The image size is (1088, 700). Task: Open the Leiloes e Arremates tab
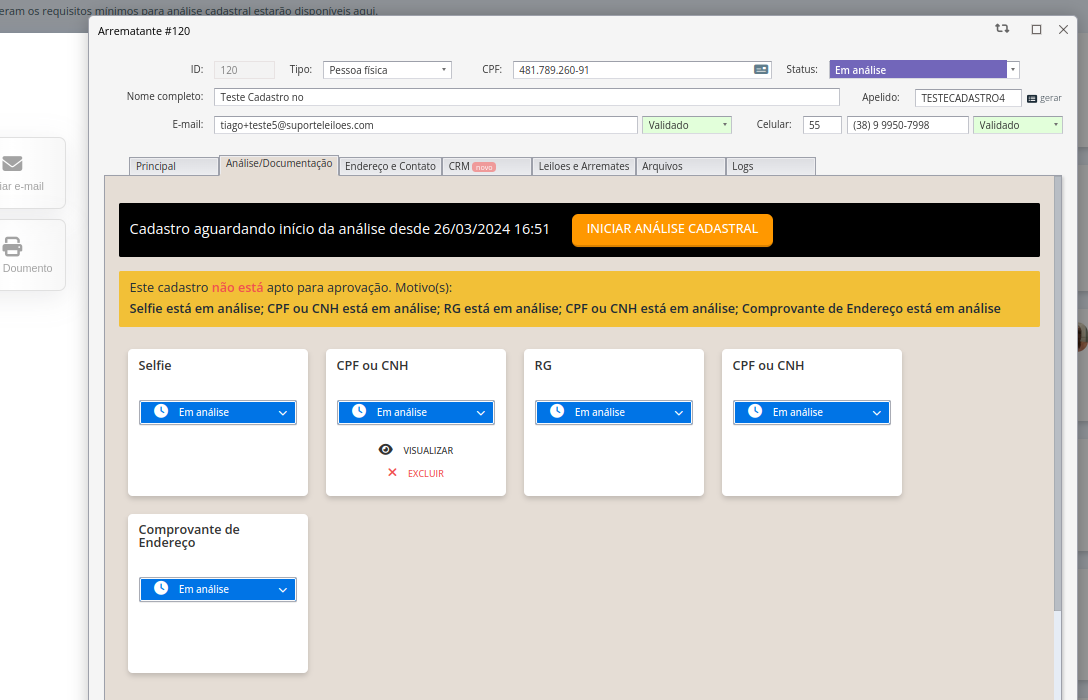(x=583, y=166)
